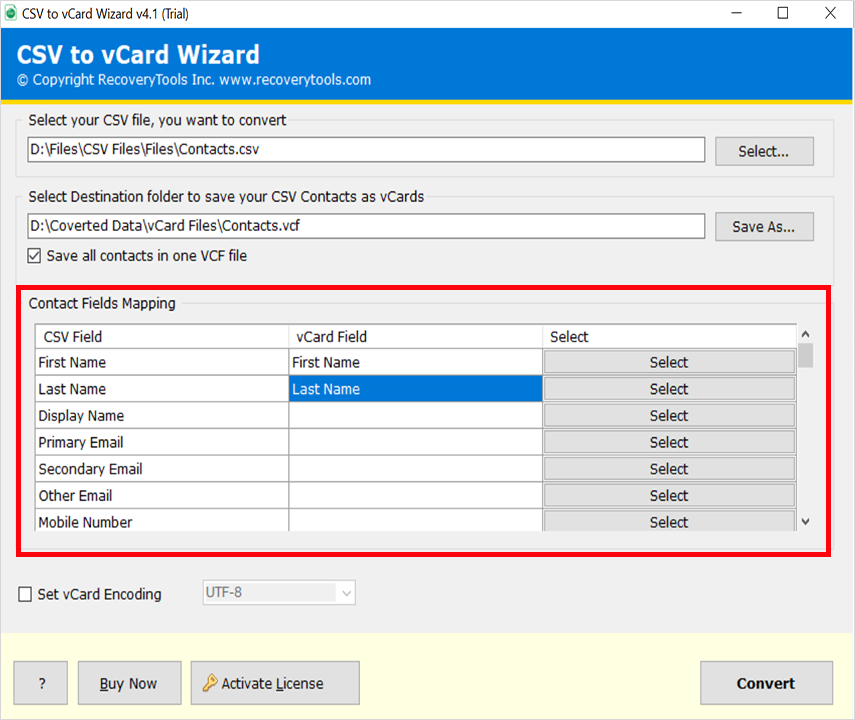Select the Display Name CSV field cell
Viewport: 855px width, 720px height.
click(162, 416)
